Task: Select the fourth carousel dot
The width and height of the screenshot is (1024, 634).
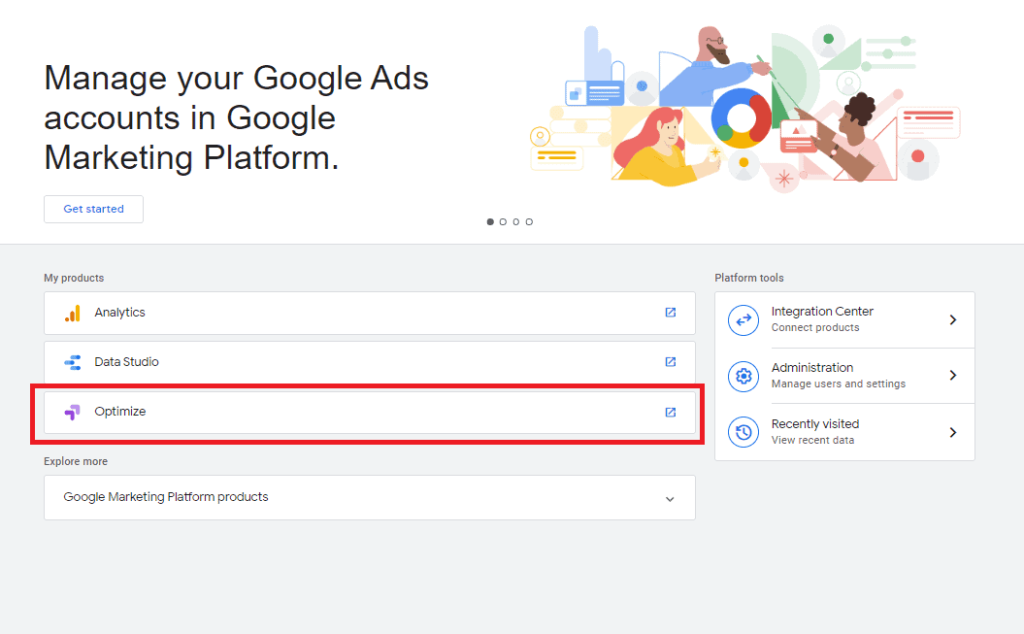Action: click(529, 222)
